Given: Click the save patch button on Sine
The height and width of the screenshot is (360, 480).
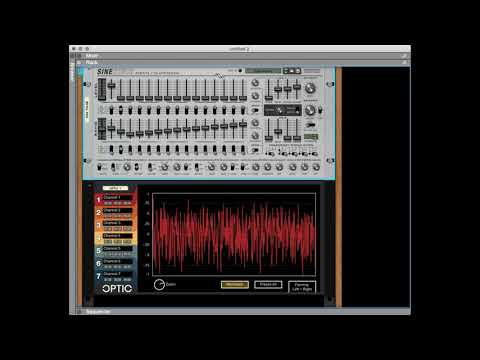Looking at the screenshot, I should [298, 71].
